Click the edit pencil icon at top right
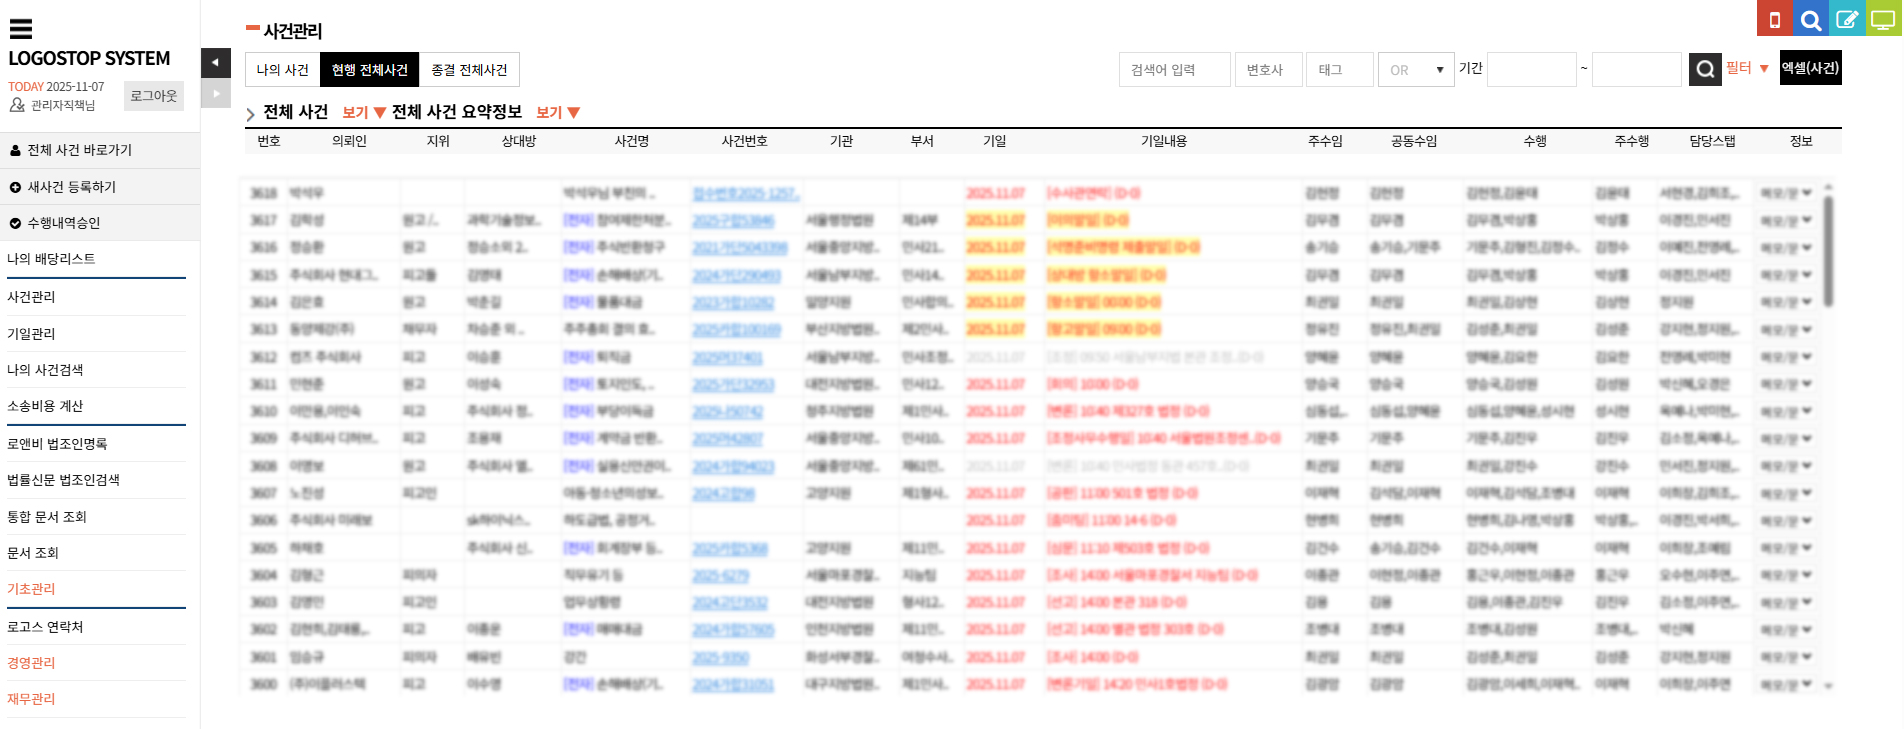The height and width of the screenshot is (729, 1904). tap(1847, 19)
